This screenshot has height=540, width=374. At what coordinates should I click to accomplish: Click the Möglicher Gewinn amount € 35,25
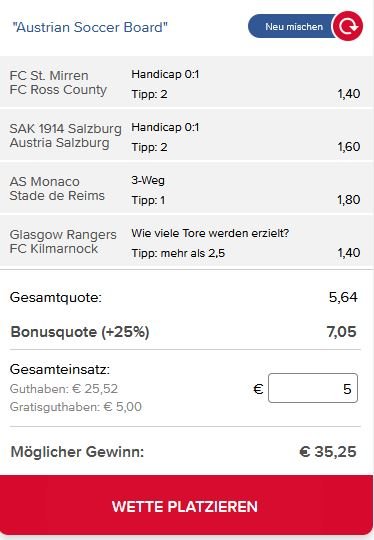tap(328, 452)
